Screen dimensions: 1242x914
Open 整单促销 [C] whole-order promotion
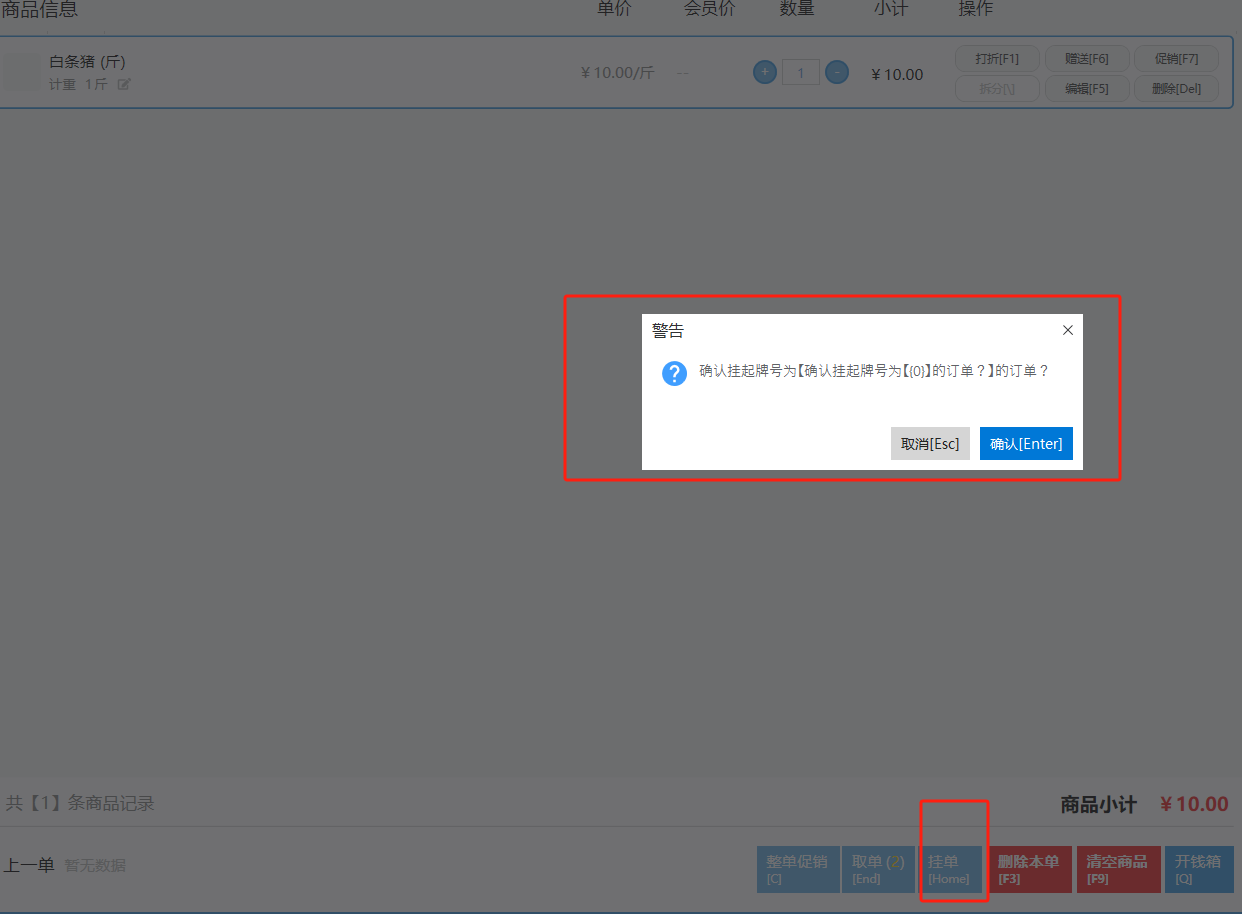click(797, 869)
